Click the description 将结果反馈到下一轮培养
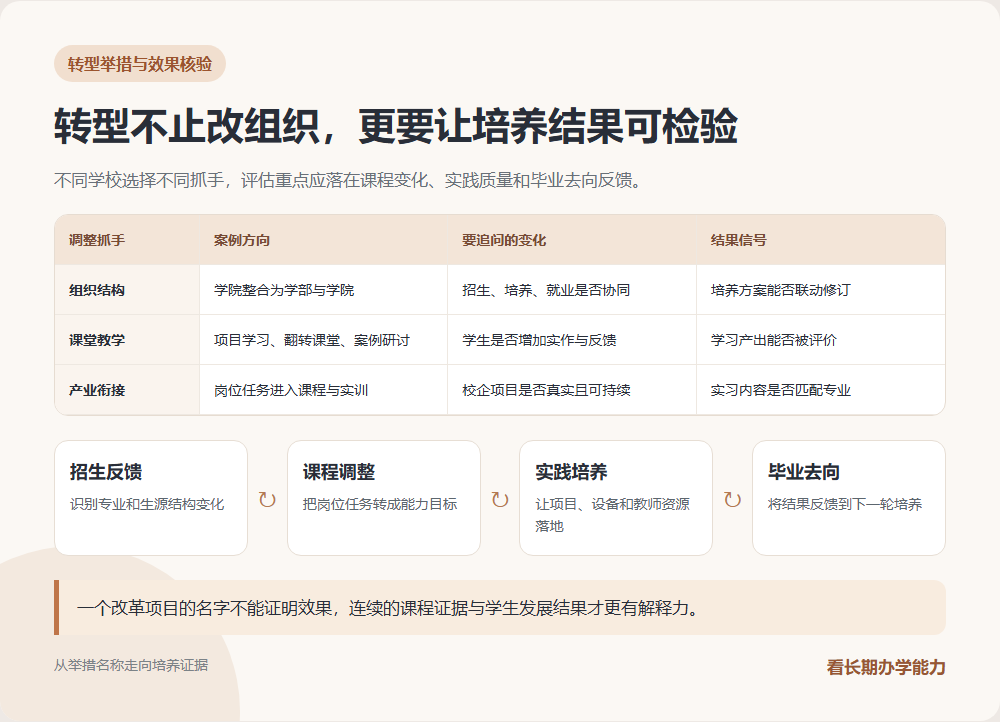 click(x=845, y=504)
